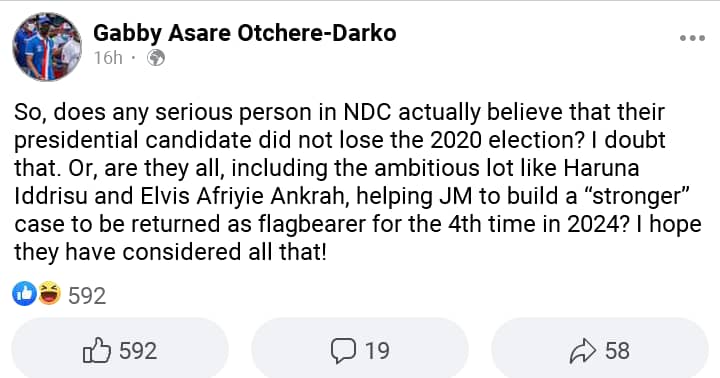This screenshot has height=378, width=720.
Task: Open Gabby Asare Otchere-Darko profile name link
Action: coord(244,34)
